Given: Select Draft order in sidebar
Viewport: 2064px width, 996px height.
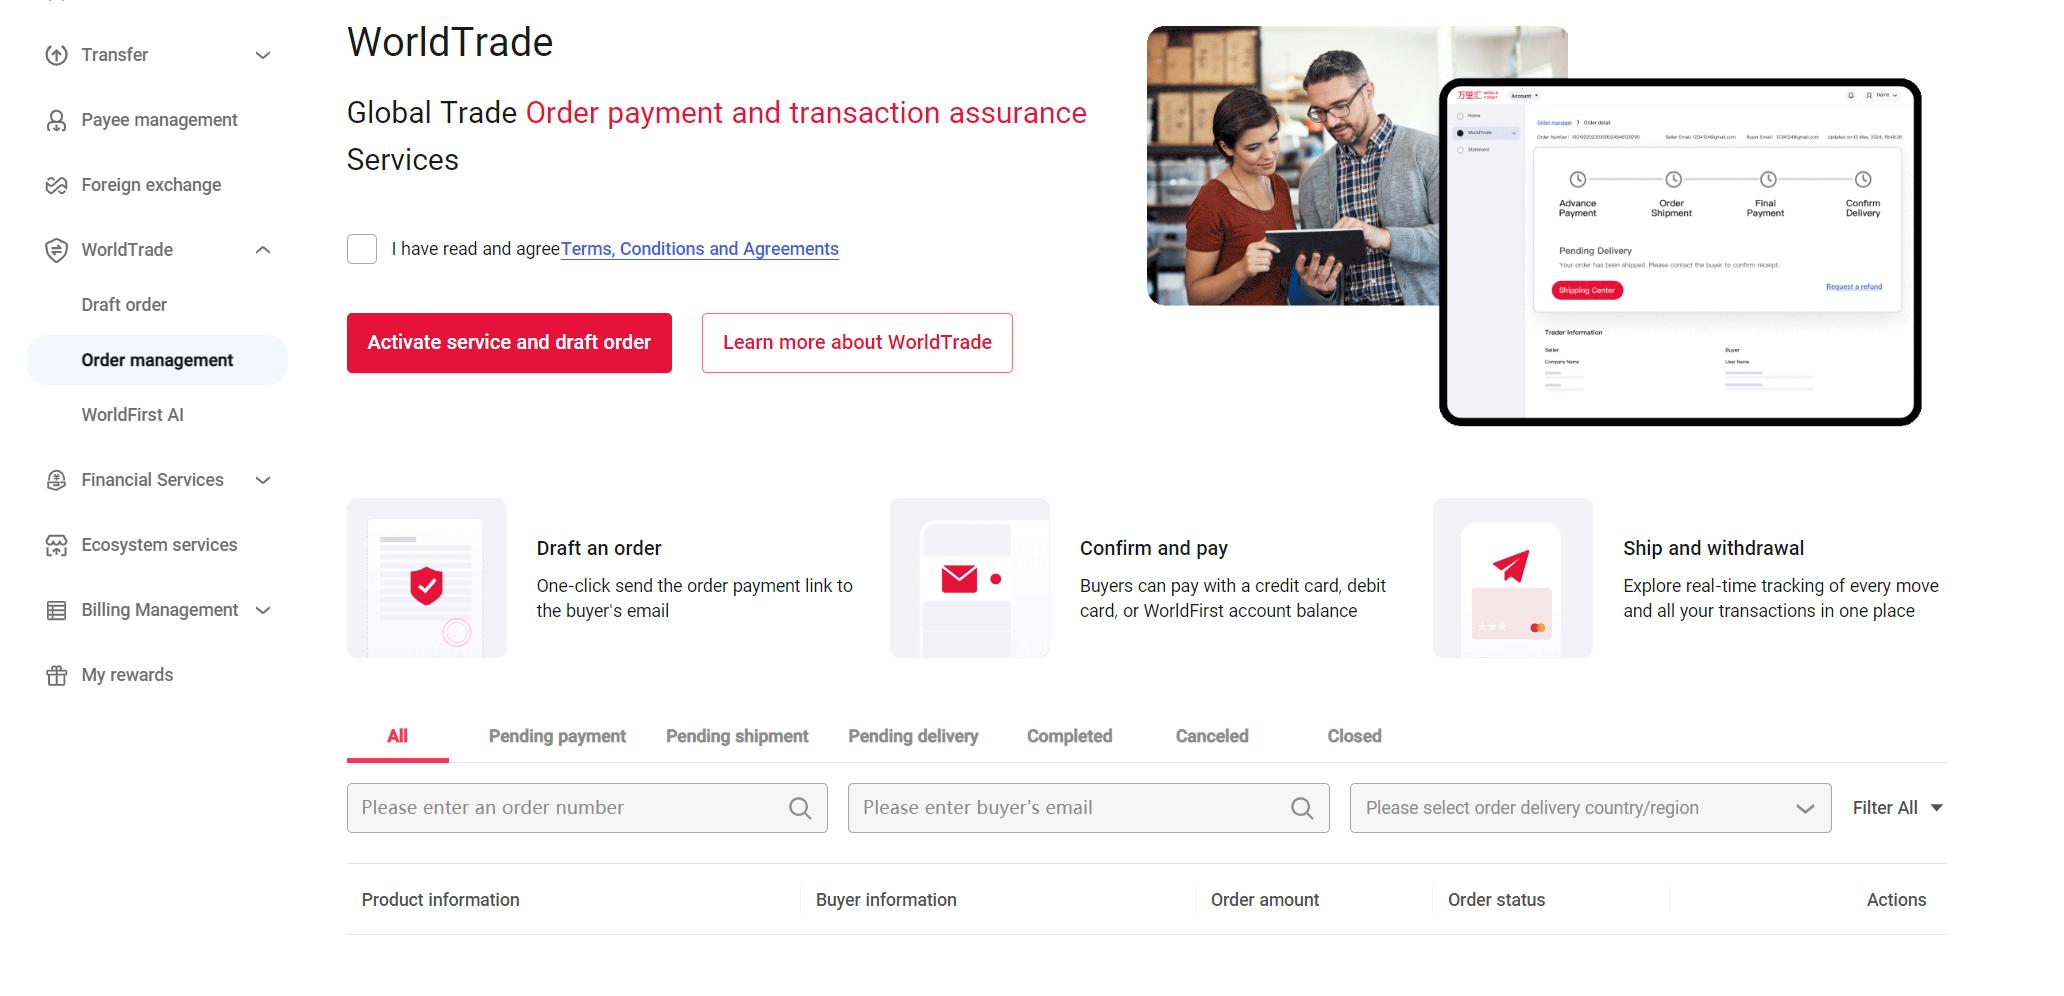Looking at the screenshot, I should point(124,305).
